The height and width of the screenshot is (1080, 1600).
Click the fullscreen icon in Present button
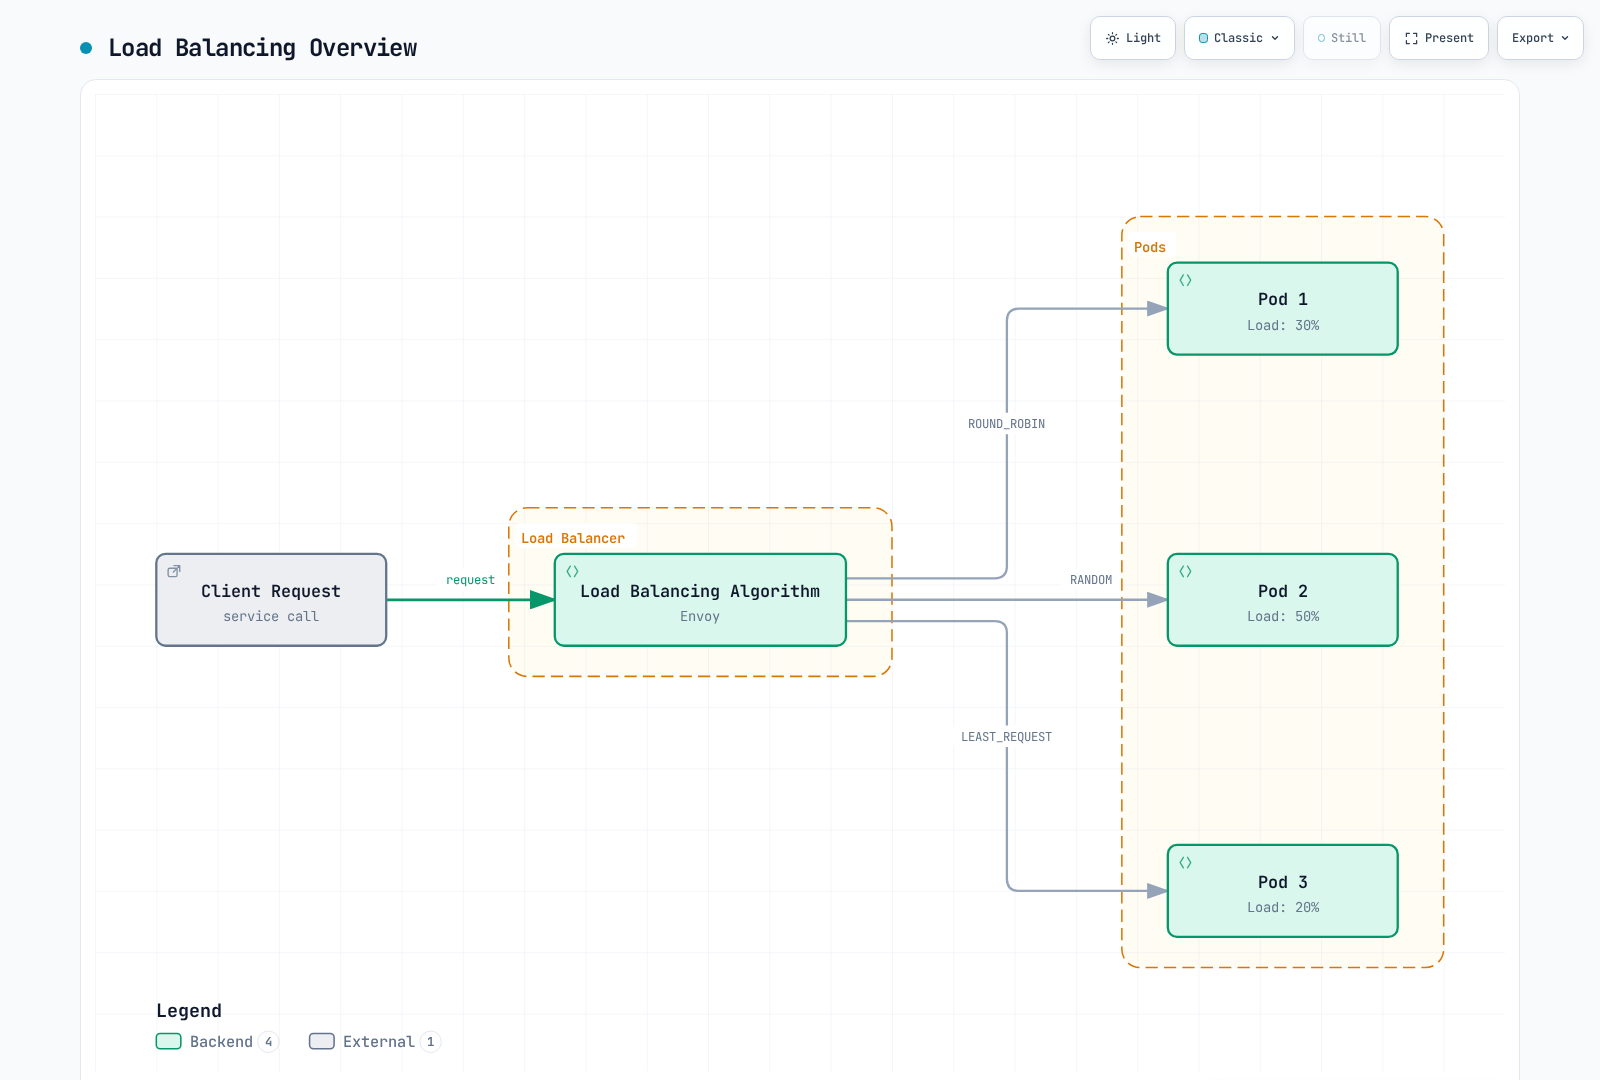click(x=1411, y=38)
